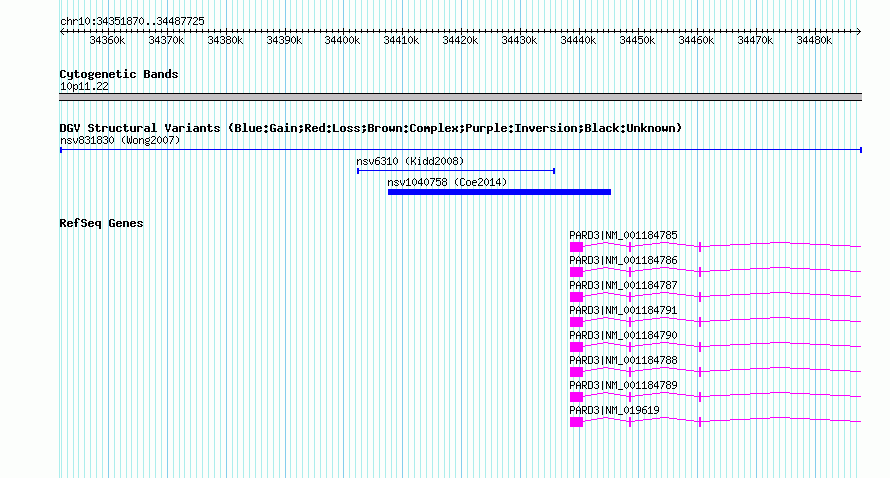Click magenta exon block of NM_001184786

point(577,272)
